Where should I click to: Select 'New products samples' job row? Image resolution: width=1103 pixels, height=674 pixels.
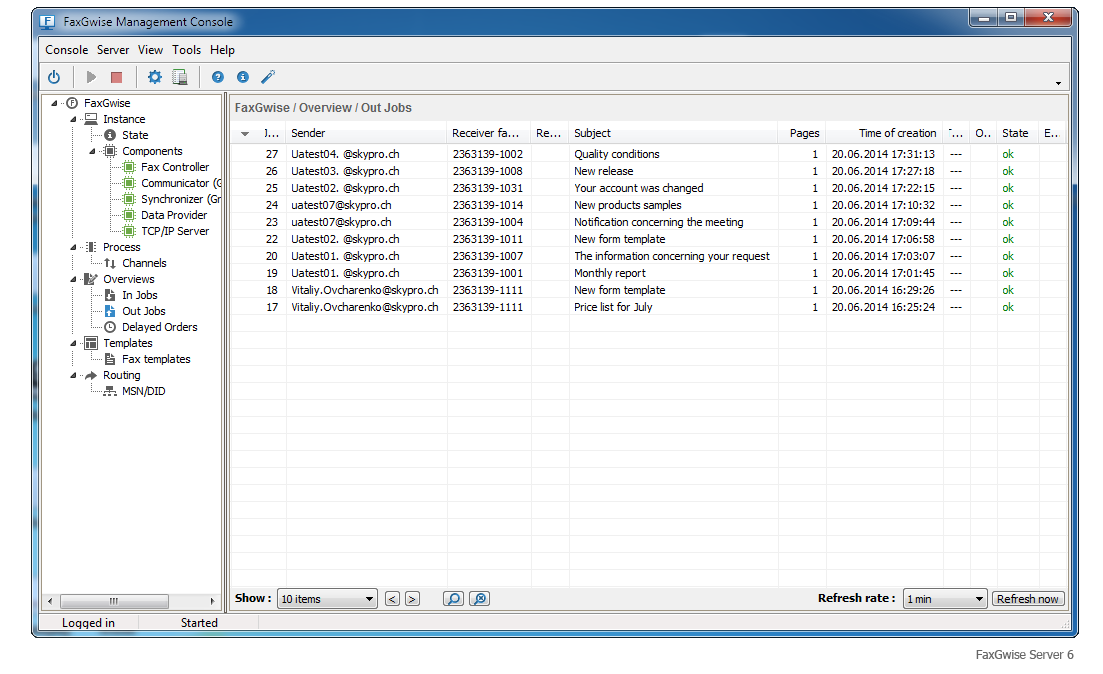point(649,205)
